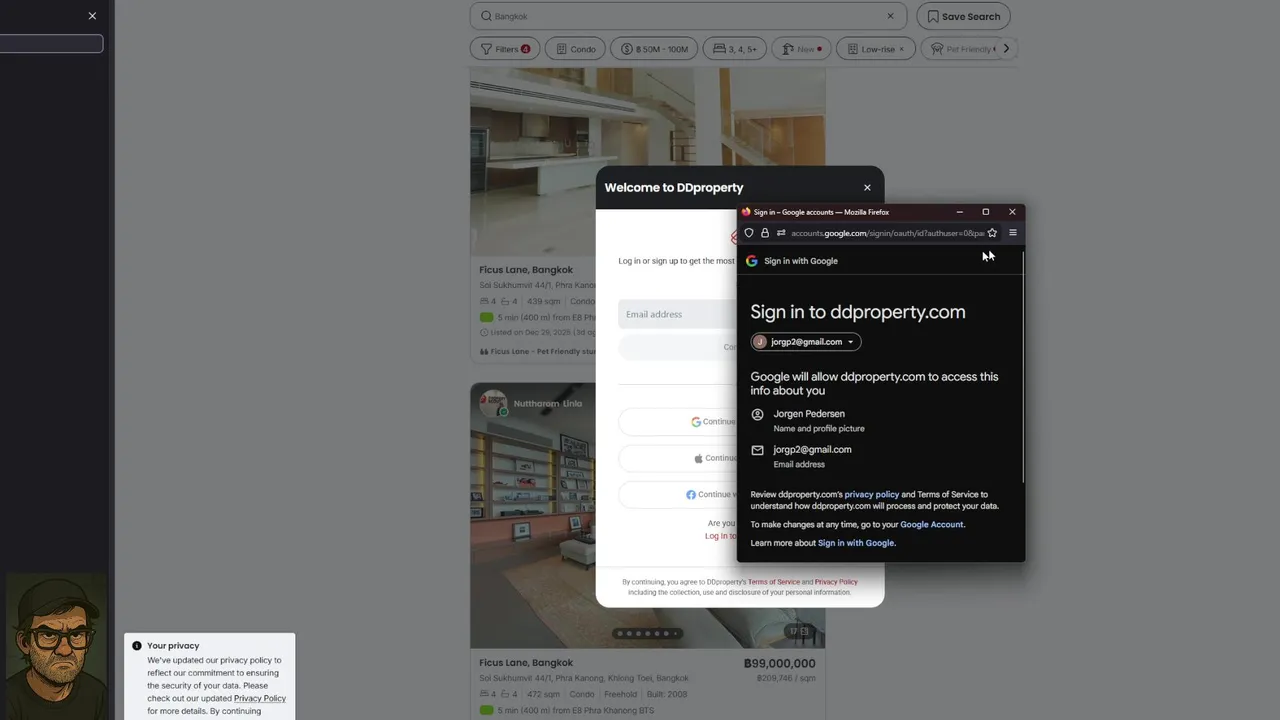Bookmark this page with the star icon

click(x=992, y=233)
